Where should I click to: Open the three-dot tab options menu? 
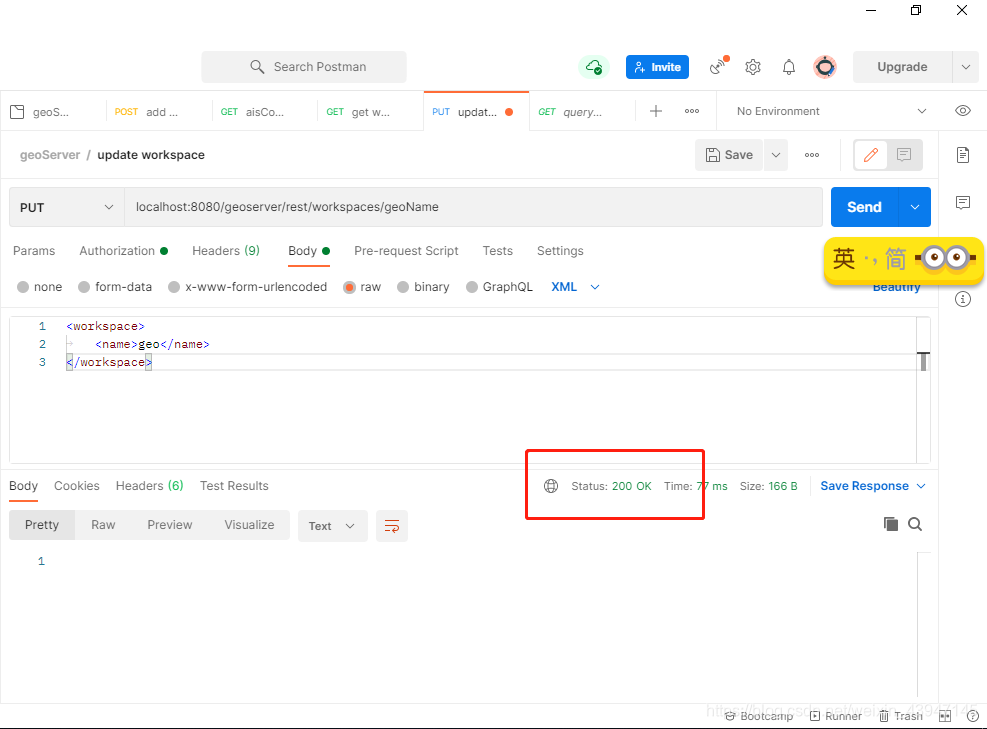692,111
